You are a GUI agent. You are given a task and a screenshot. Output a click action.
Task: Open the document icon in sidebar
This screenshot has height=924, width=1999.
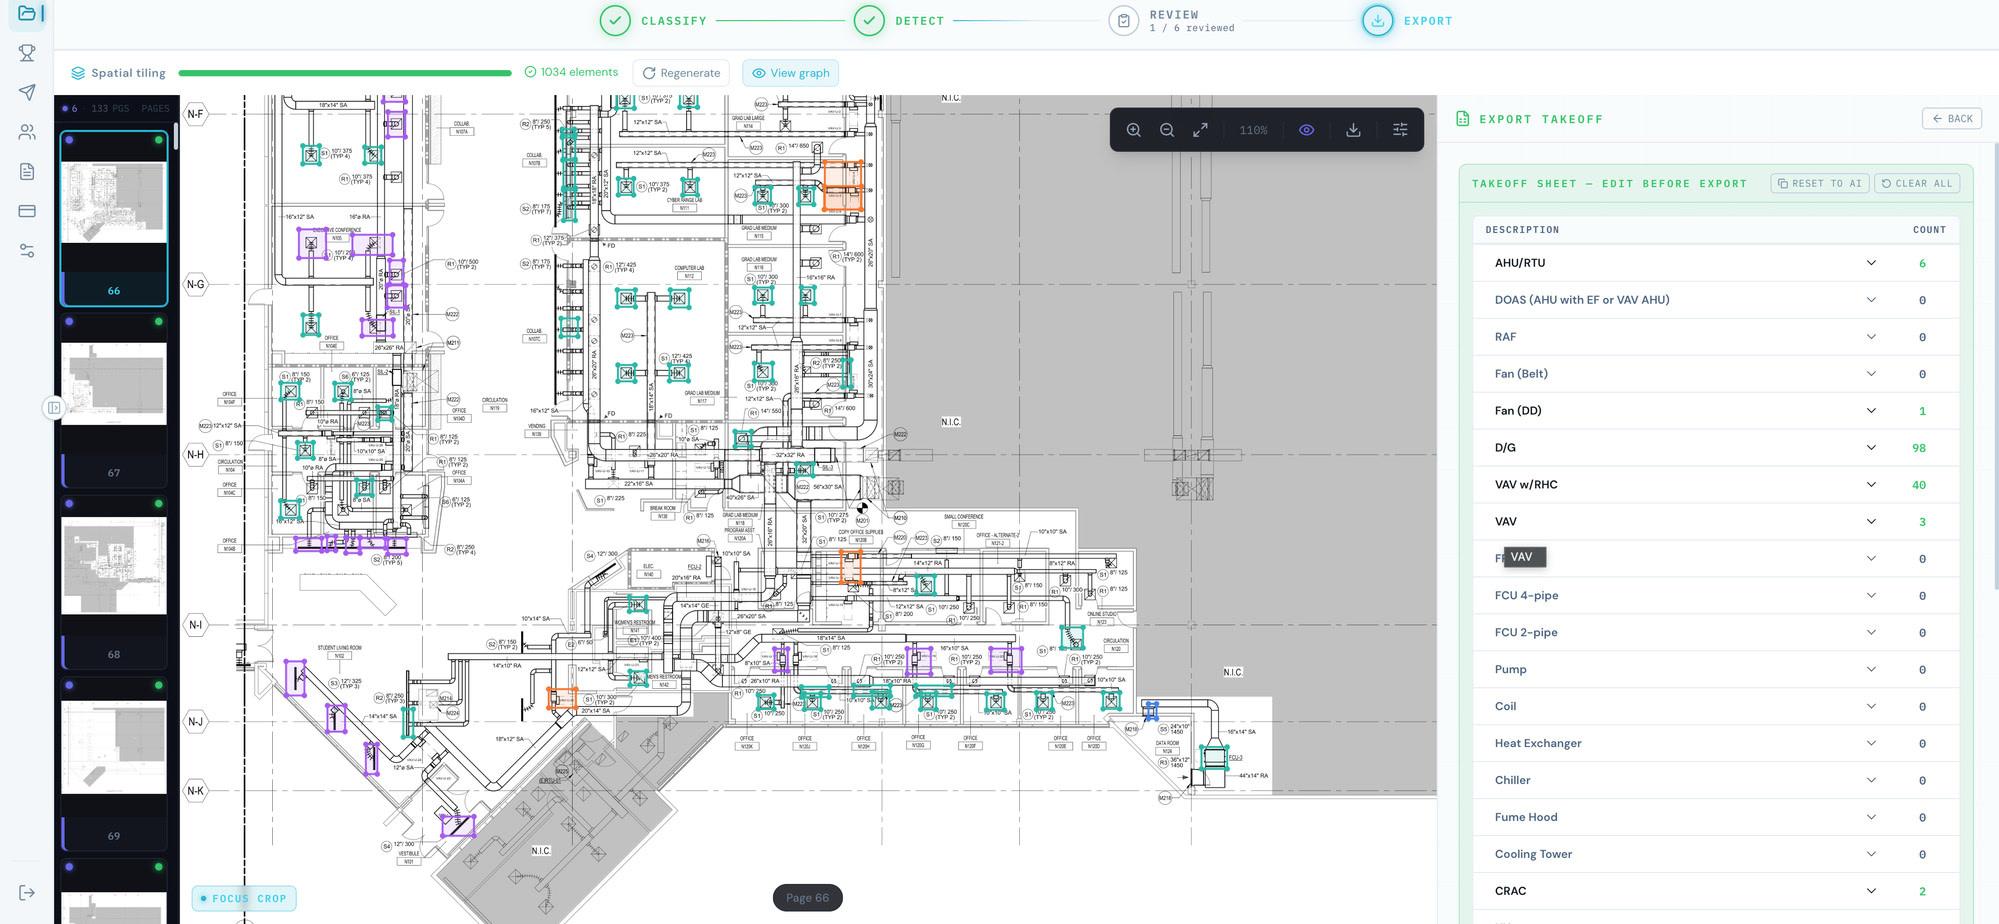tap(27, 171)
